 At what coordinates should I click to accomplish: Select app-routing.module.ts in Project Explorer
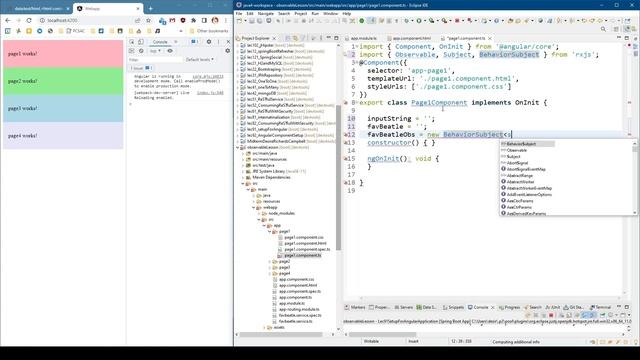(x=299, y=309)
